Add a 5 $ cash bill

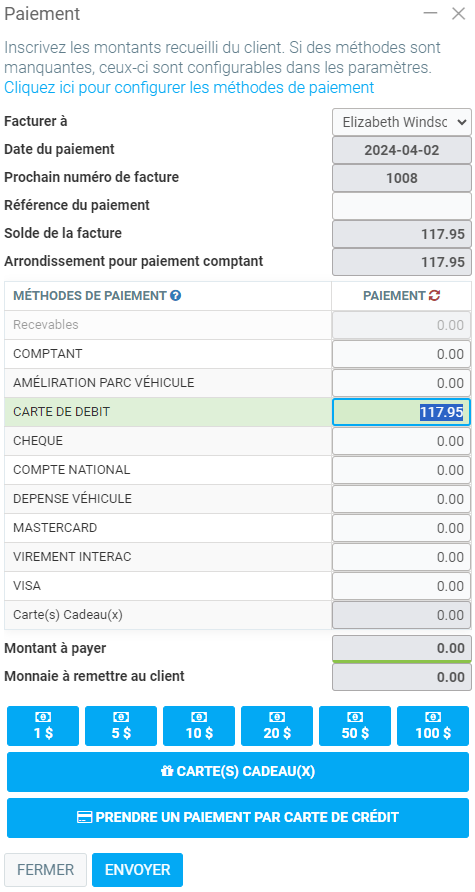[121, 726]
